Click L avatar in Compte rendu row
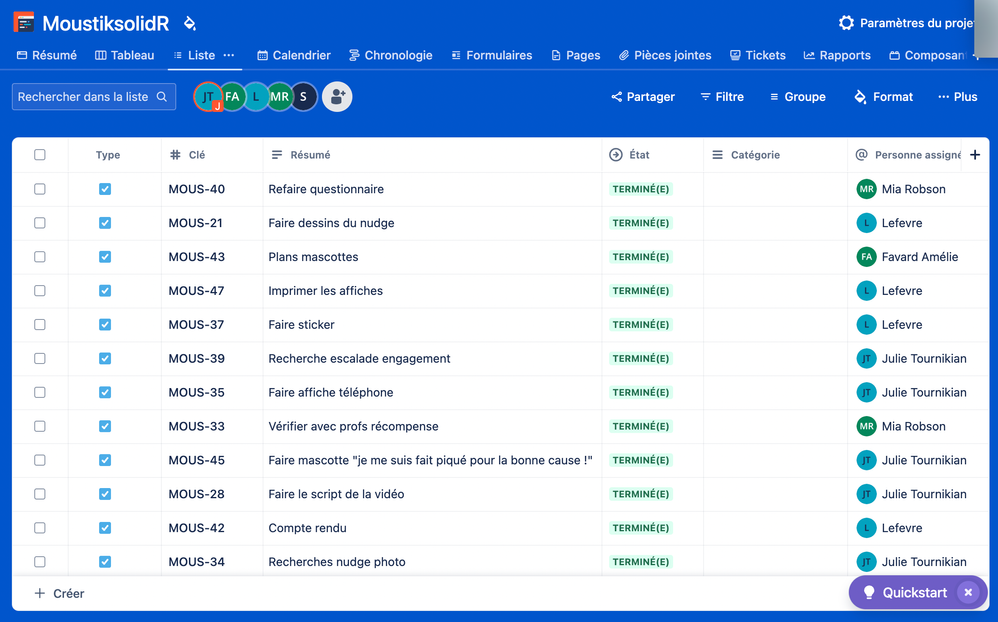Image resolution: width=998 pixels, height=622 pixels. click(x=866, y=528)
